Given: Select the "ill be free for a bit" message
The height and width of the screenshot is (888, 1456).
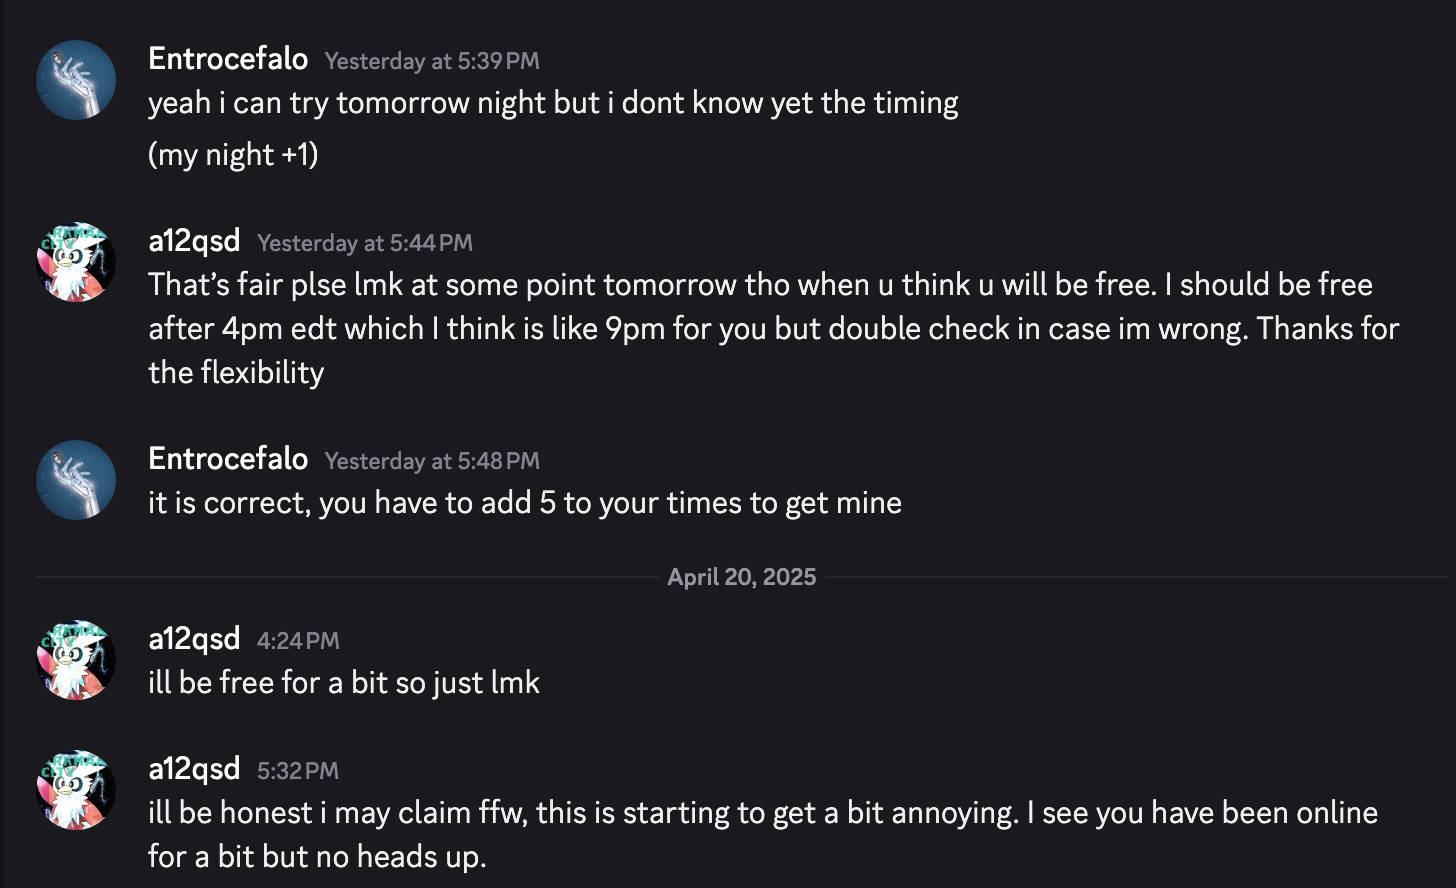Looking at the screenshot, I should tap(344, 683).
